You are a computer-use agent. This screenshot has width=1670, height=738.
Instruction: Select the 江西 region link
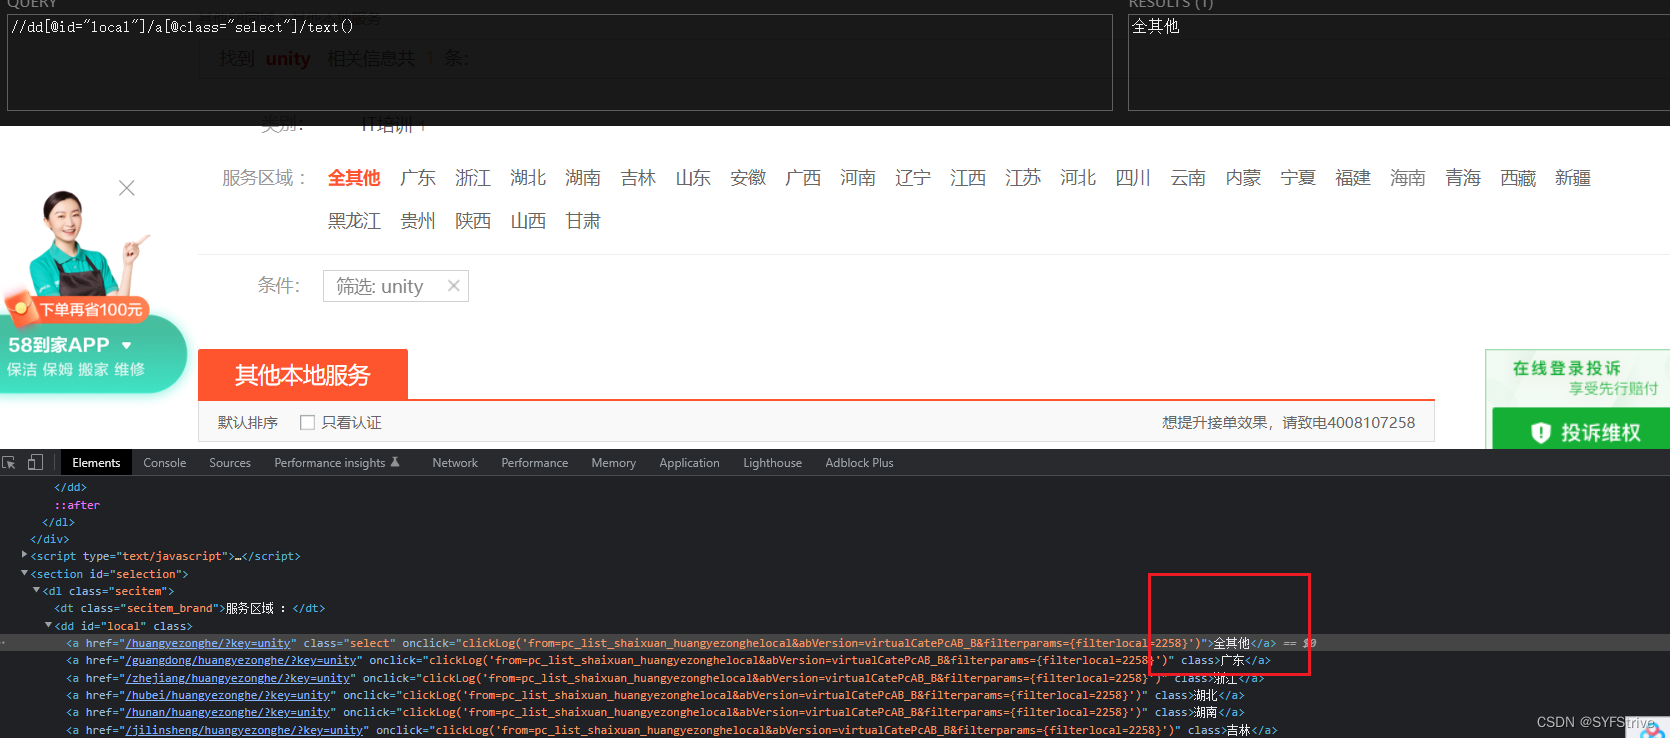[968, 178]
